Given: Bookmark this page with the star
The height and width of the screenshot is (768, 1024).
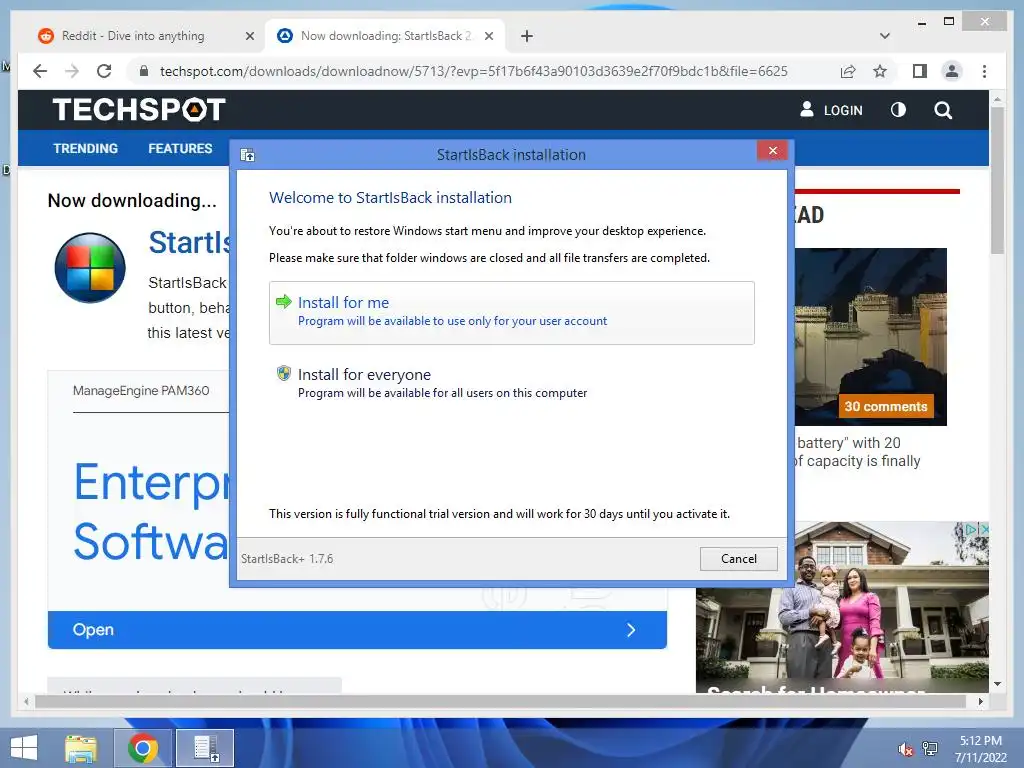Looking at the screenshot, I should click(880, 71).
